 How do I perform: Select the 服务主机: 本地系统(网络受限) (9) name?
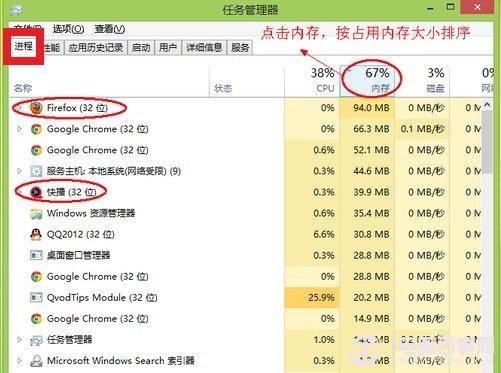pos(114,171)
